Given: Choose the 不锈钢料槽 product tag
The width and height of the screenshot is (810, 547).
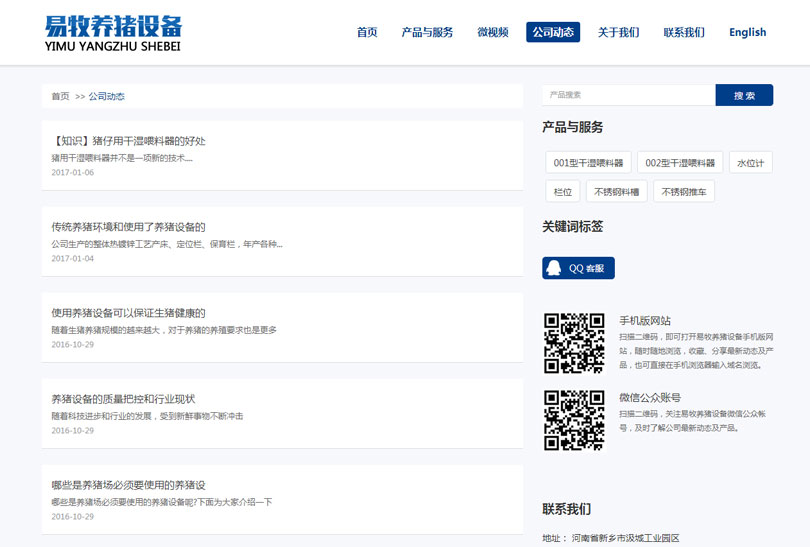Looking at the screenshot, I should pos(617,192).
